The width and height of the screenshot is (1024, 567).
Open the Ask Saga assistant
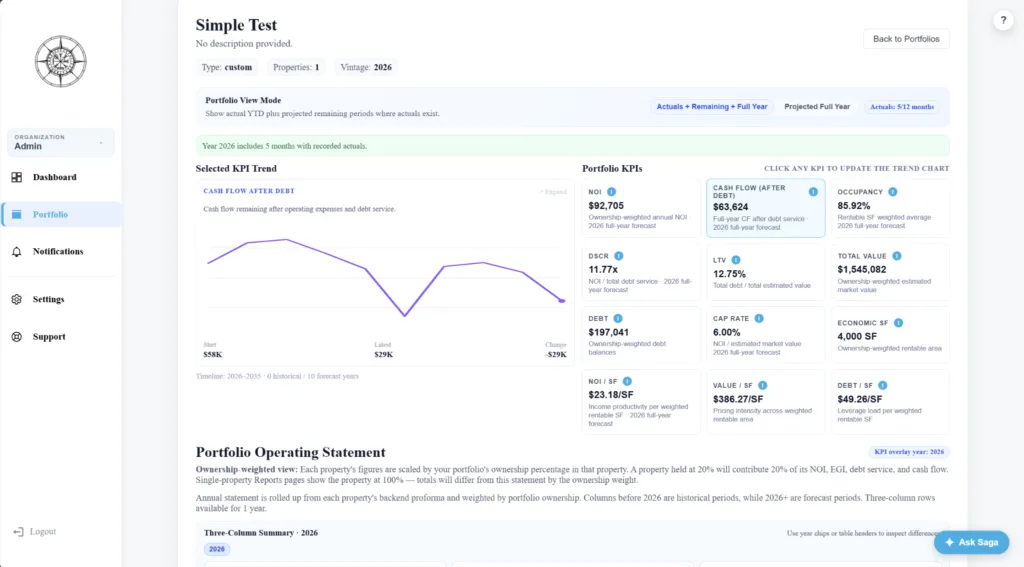pyautogui.click(x=971, y=542)
